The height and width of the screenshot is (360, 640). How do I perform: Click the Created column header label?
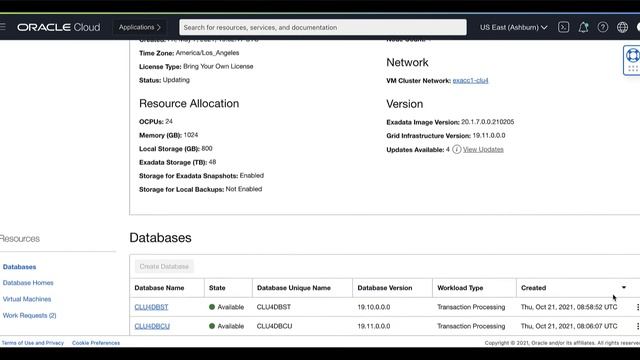pos(533,288)
